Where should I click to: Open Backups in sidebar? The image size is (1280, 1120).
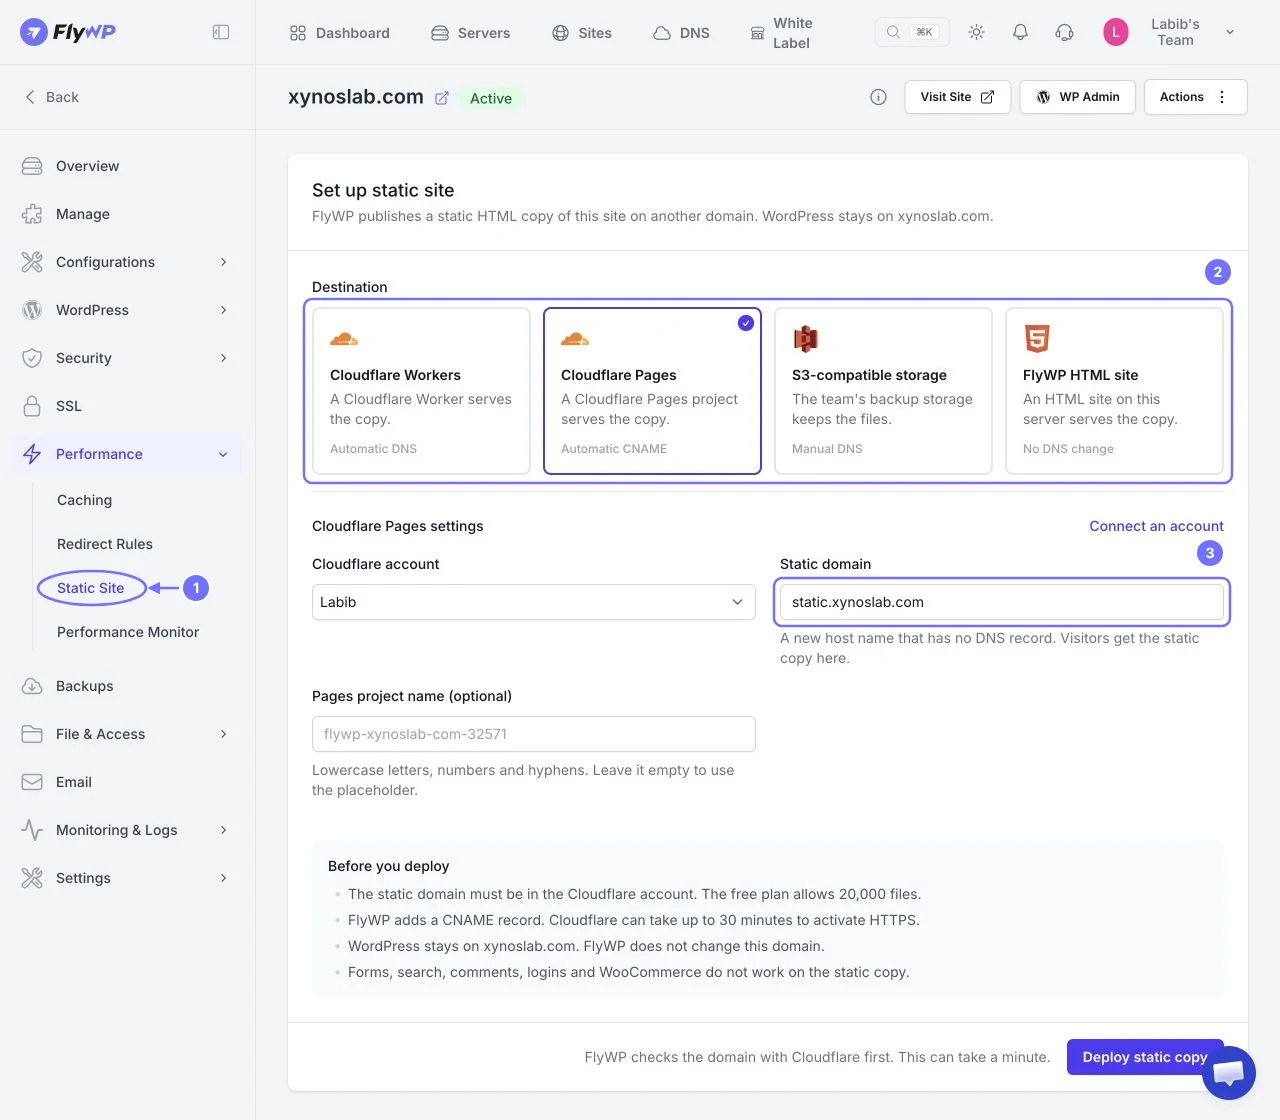[127, 686]
